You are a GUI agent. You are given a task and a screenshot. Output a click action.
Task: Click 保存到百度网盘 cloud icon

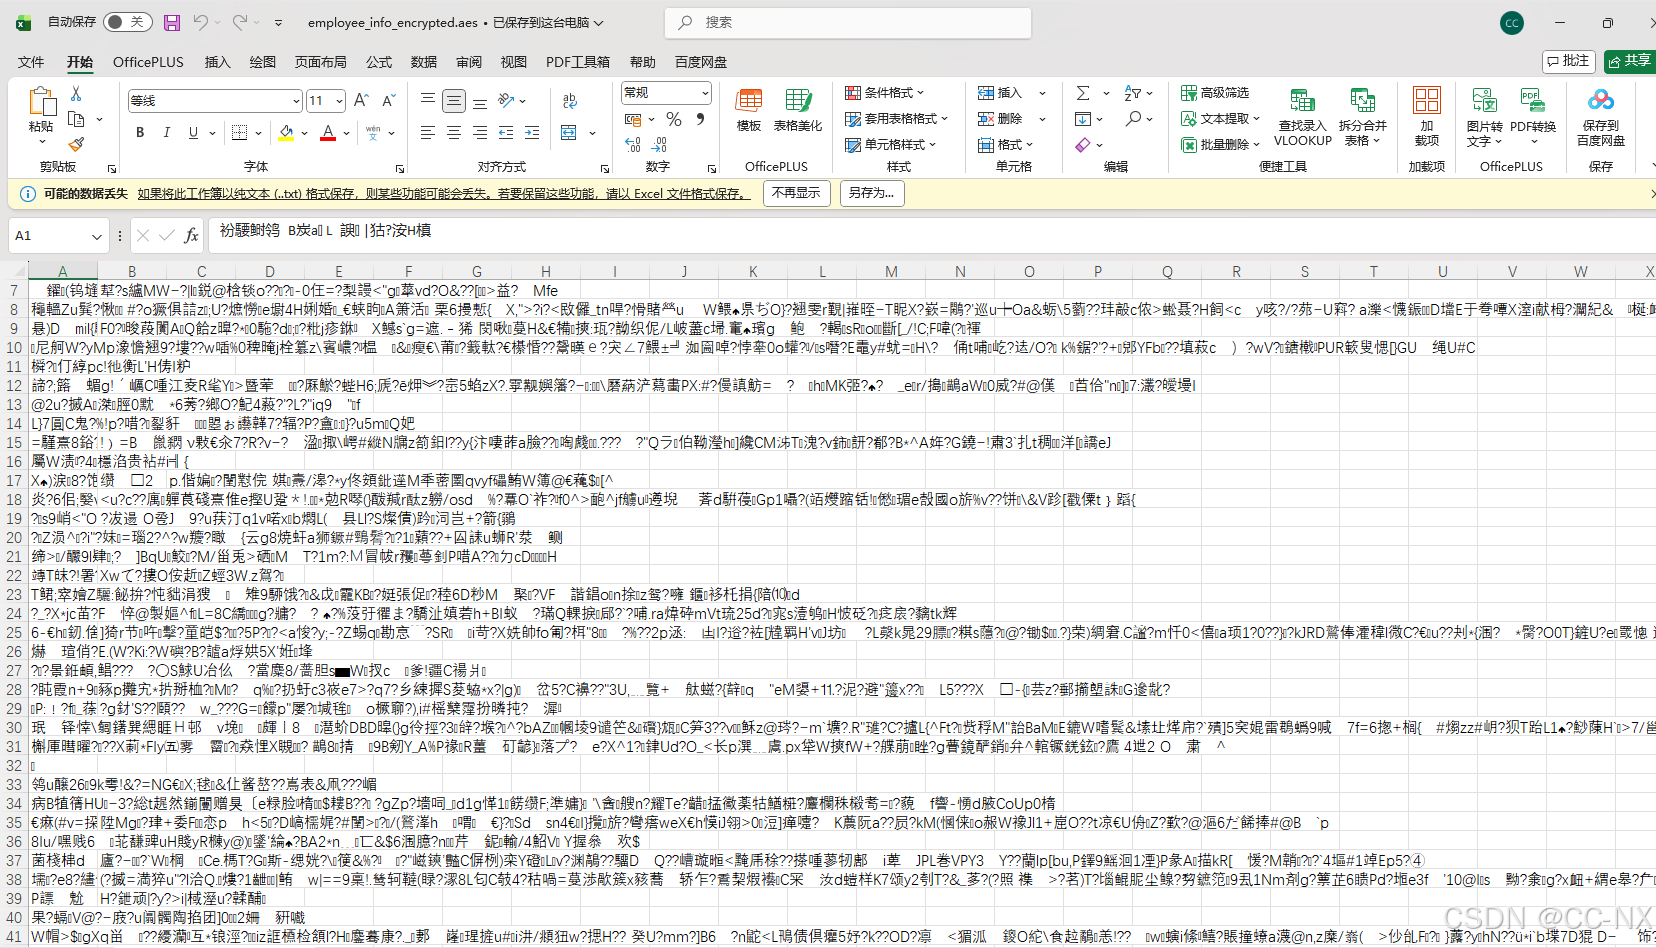click(x=1601, y=117)
